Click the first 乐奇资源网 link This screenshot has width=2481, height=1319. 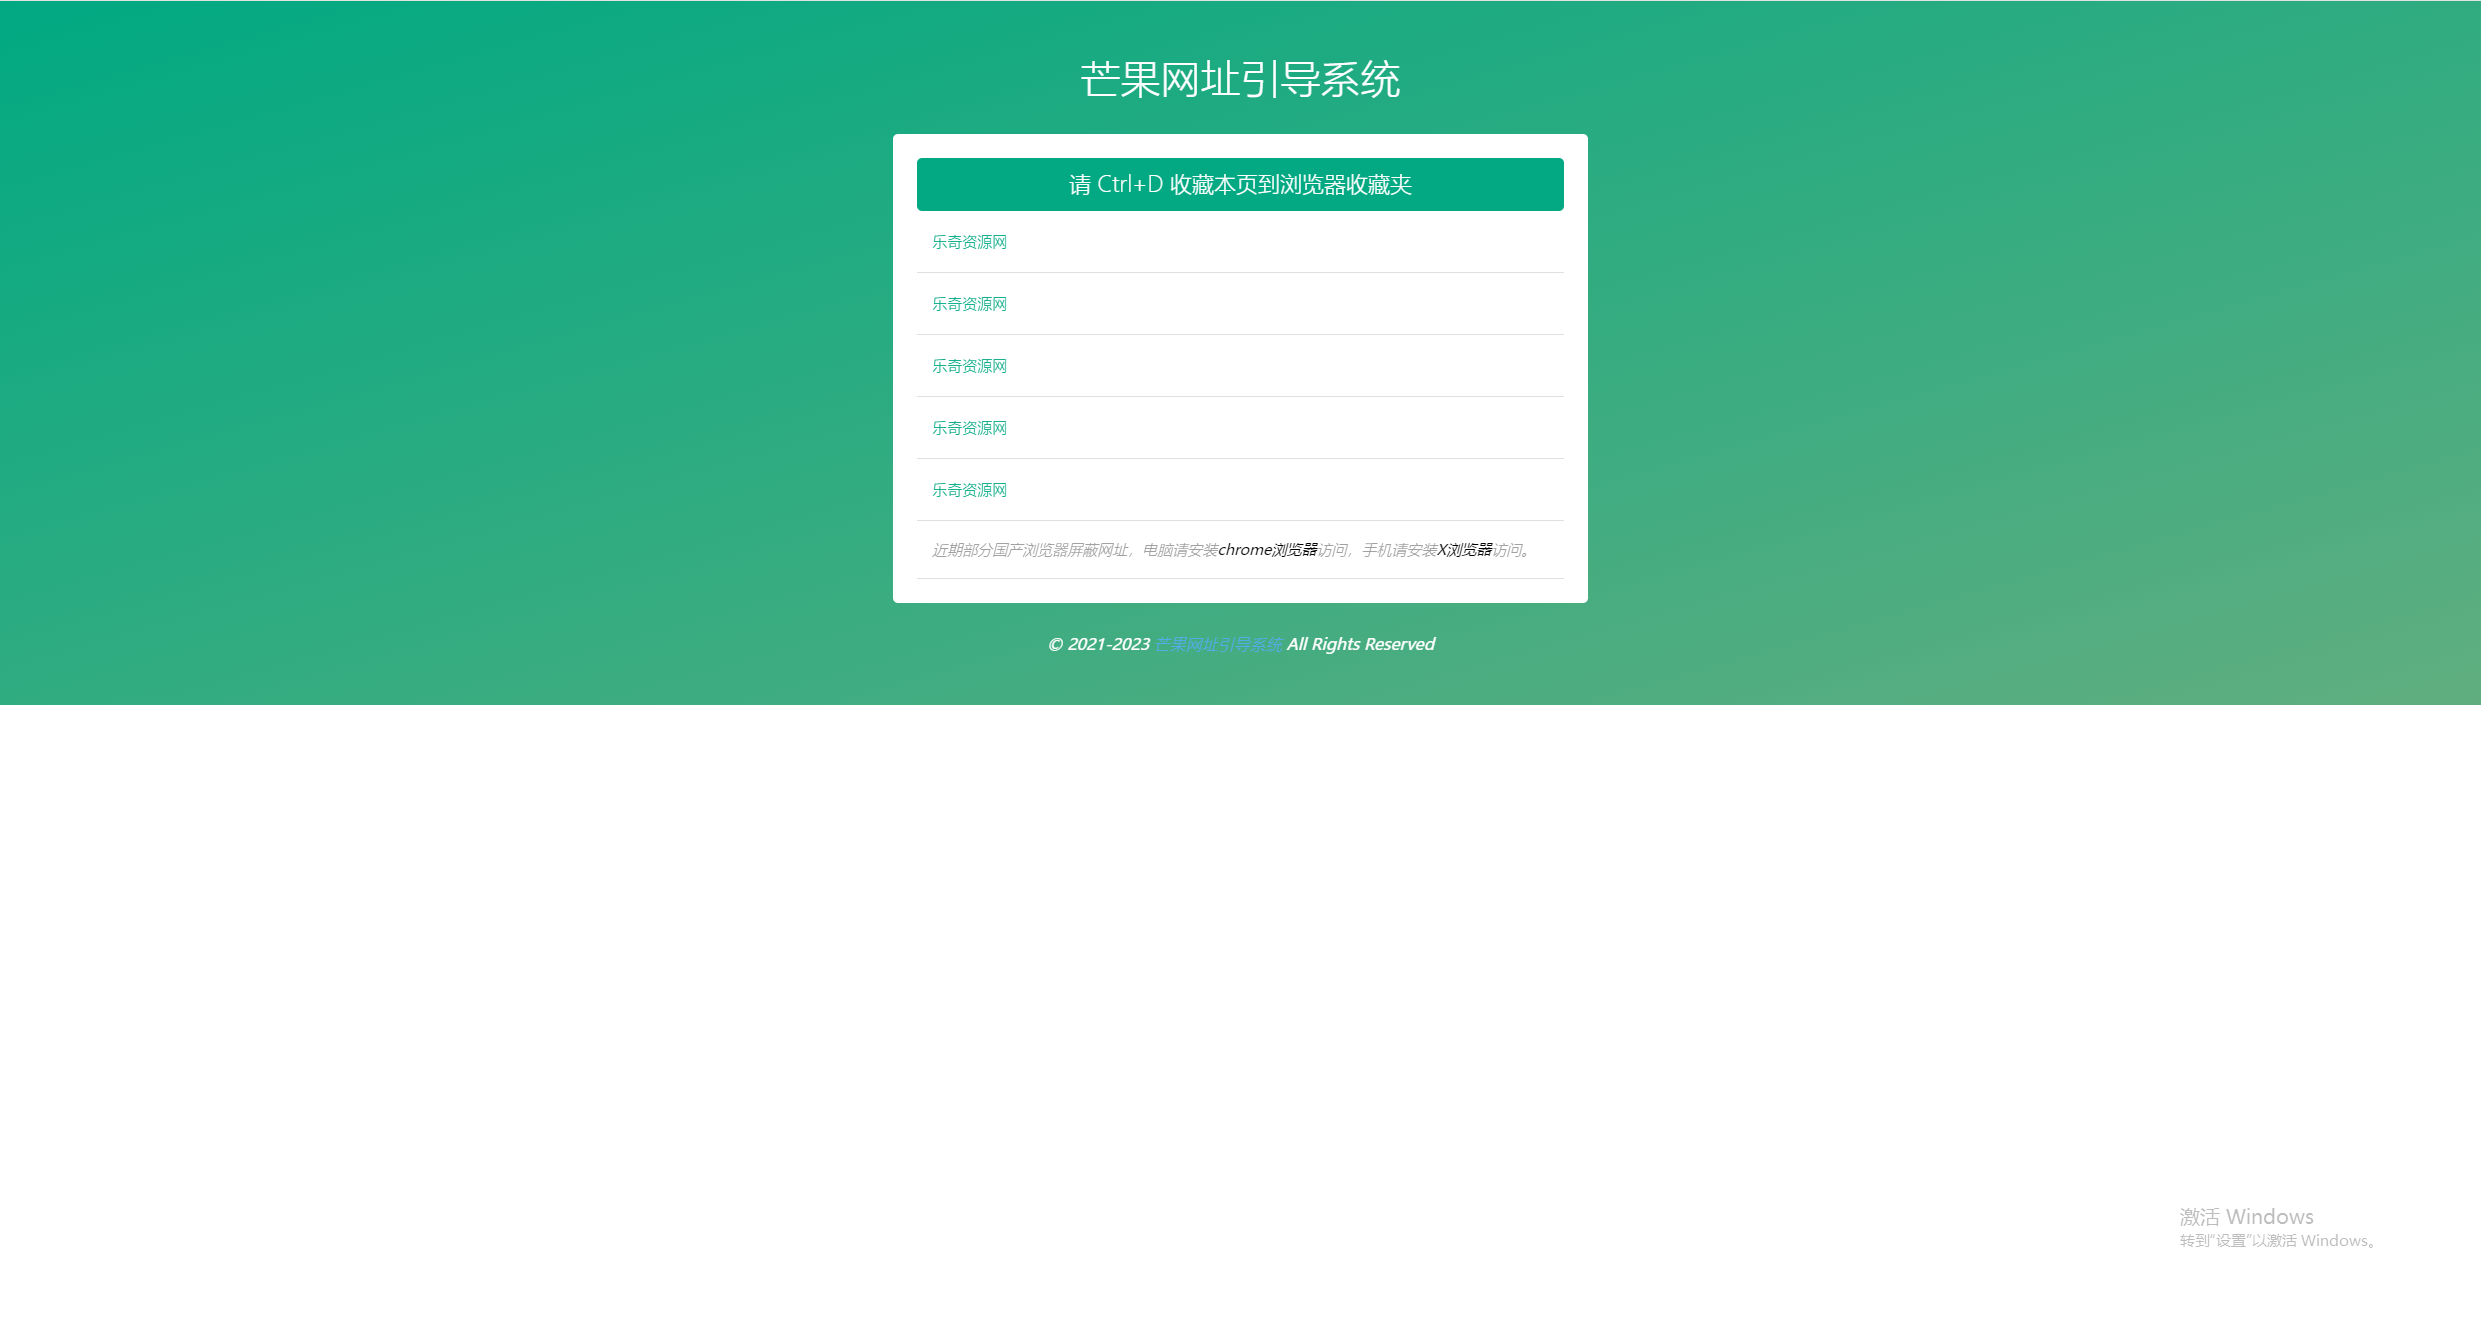968,240
